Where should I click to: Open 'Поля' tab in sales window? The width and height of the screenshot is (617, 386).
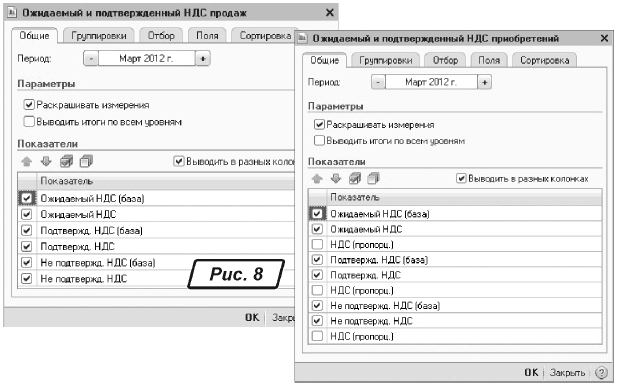(x=207, y=36)
